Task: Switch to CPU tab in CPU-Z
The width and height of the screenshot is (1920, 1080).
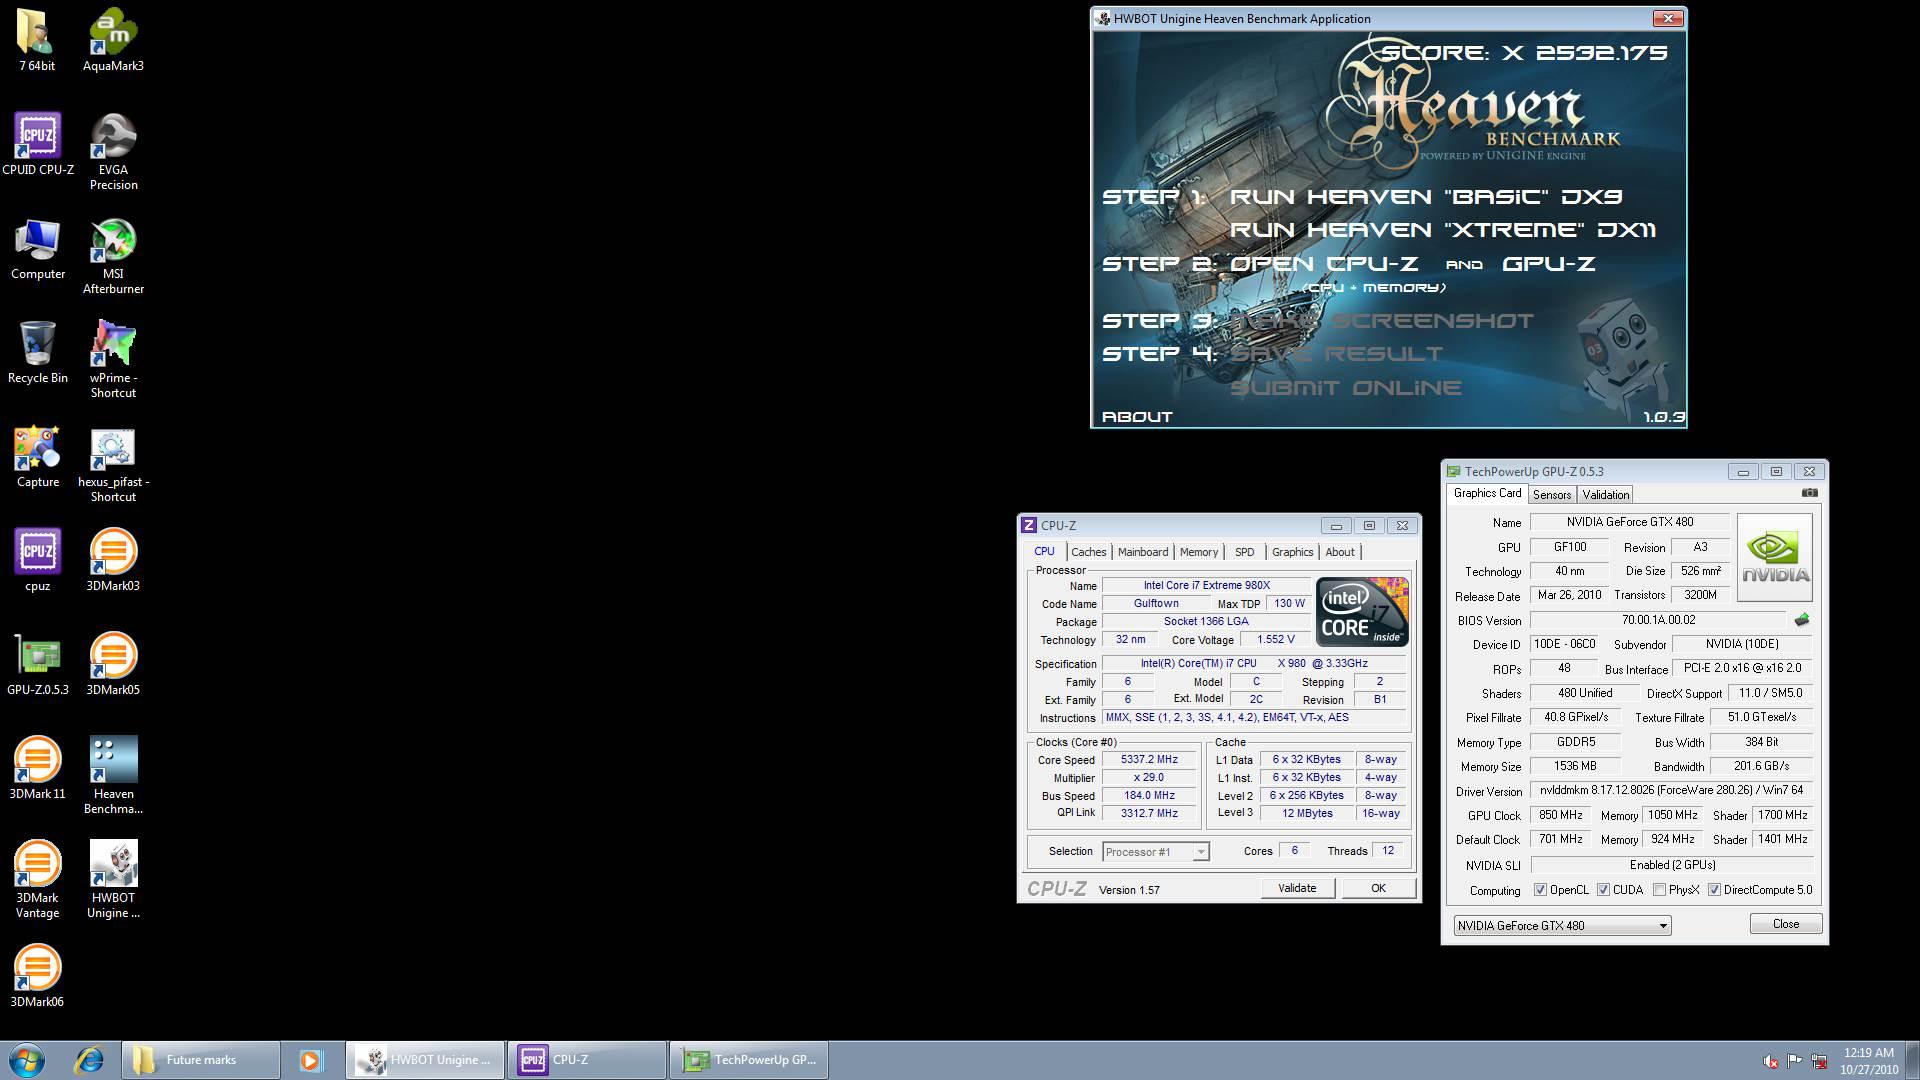Action: coord(1044,551)
